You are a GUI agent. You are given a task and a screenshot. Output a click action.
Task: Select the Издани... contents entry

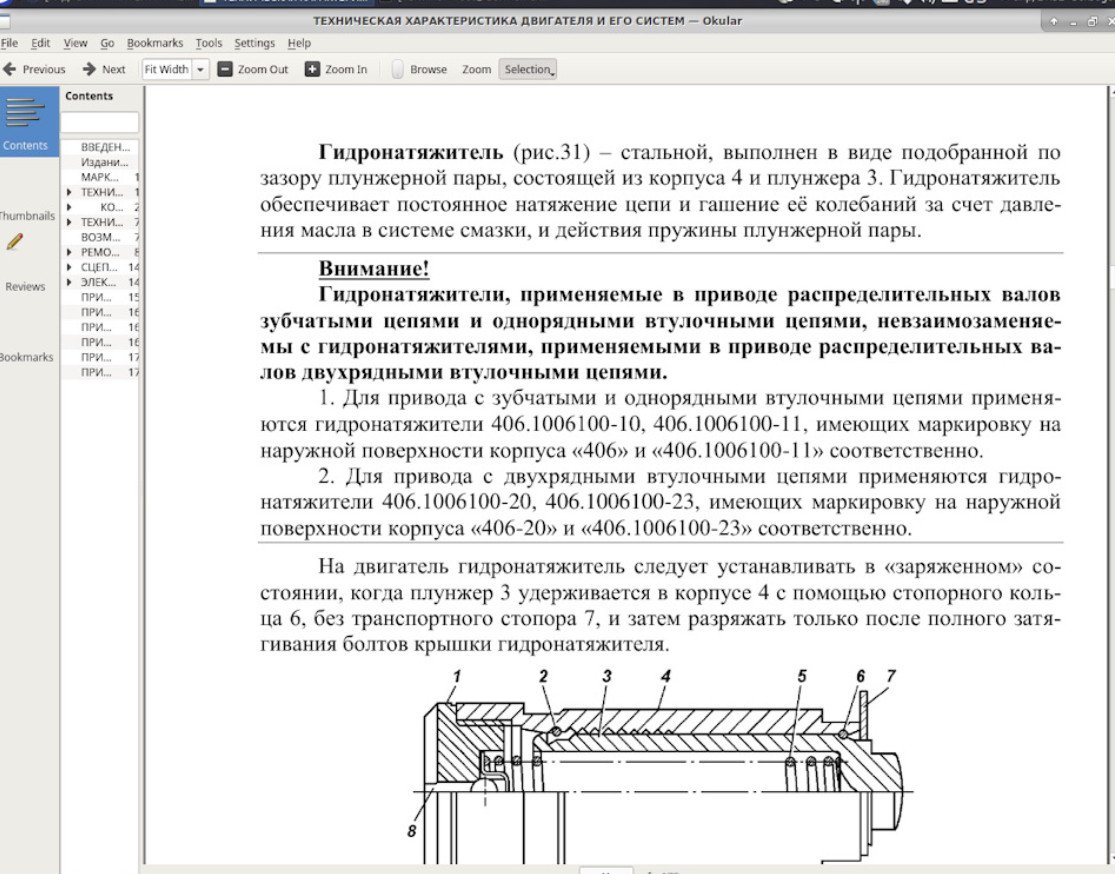(105, 162)
